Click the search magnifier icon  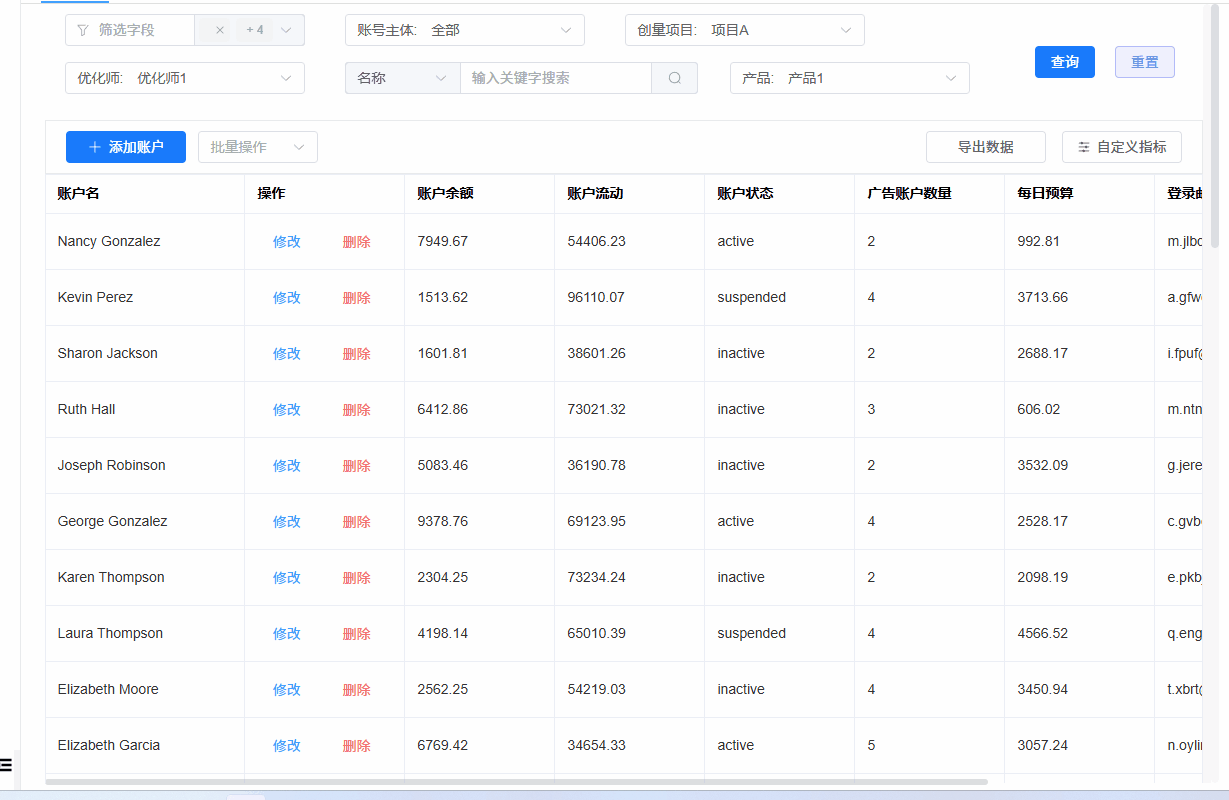pyautogui.click(x=674, y=78)
